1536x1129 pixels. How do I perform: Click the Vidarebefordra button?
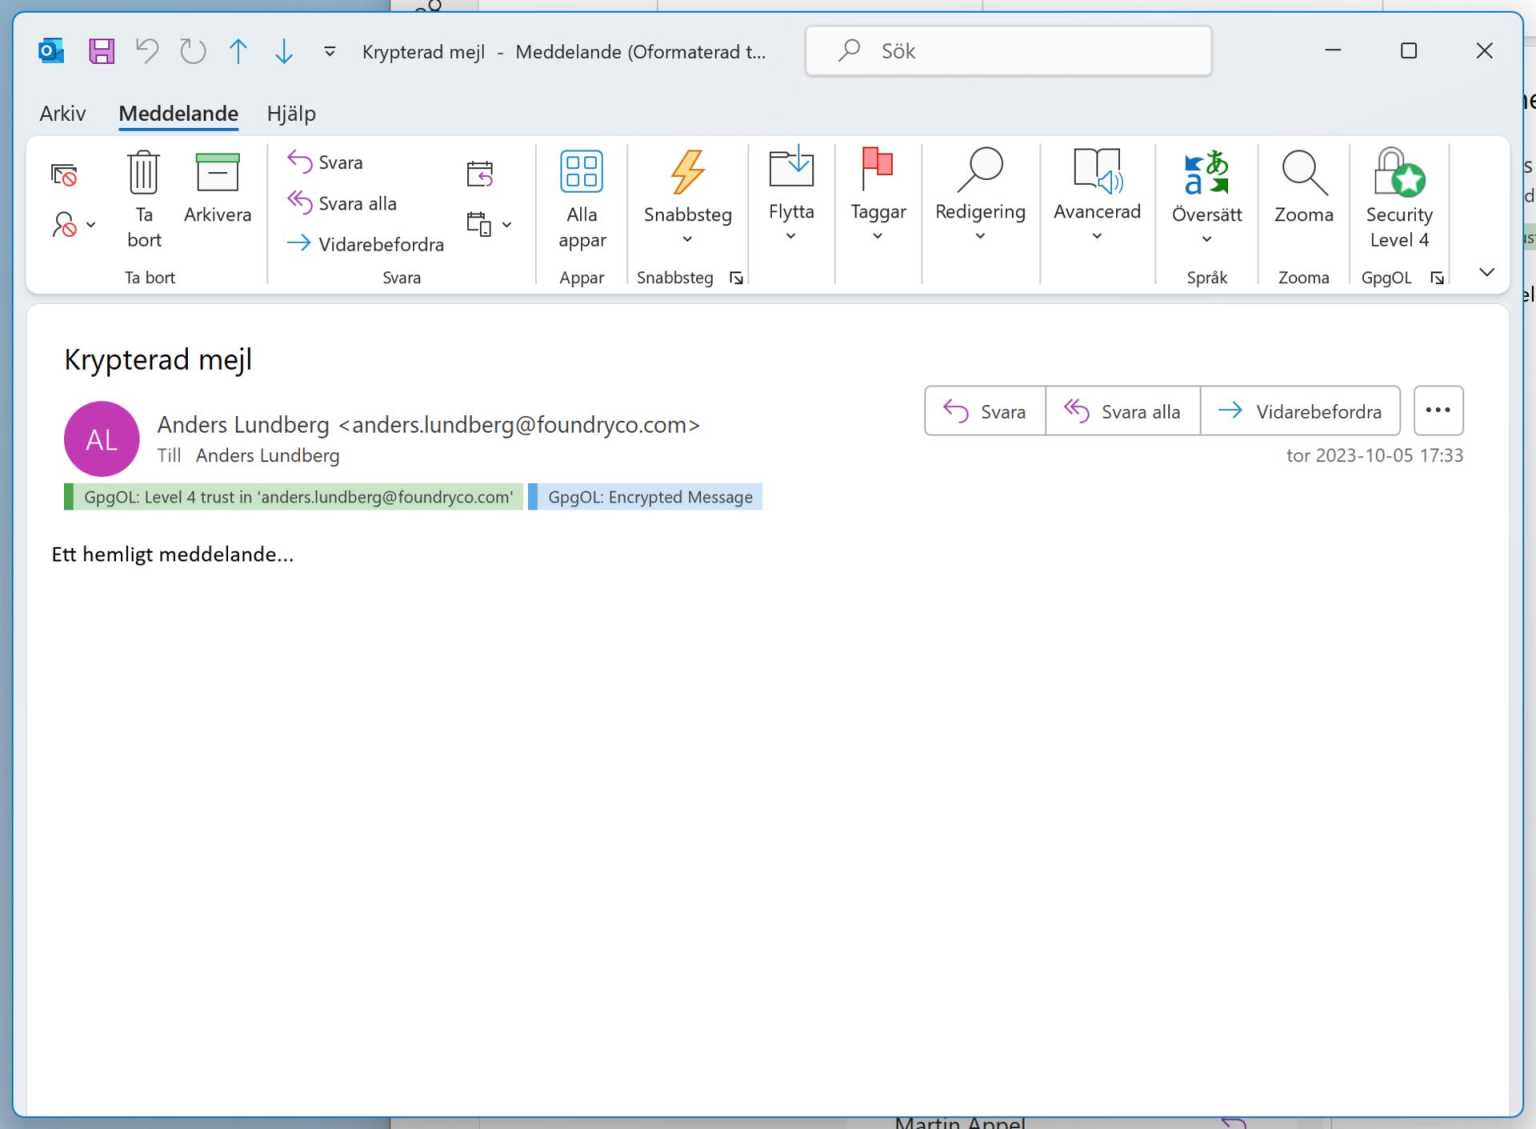click(1300, 410)
